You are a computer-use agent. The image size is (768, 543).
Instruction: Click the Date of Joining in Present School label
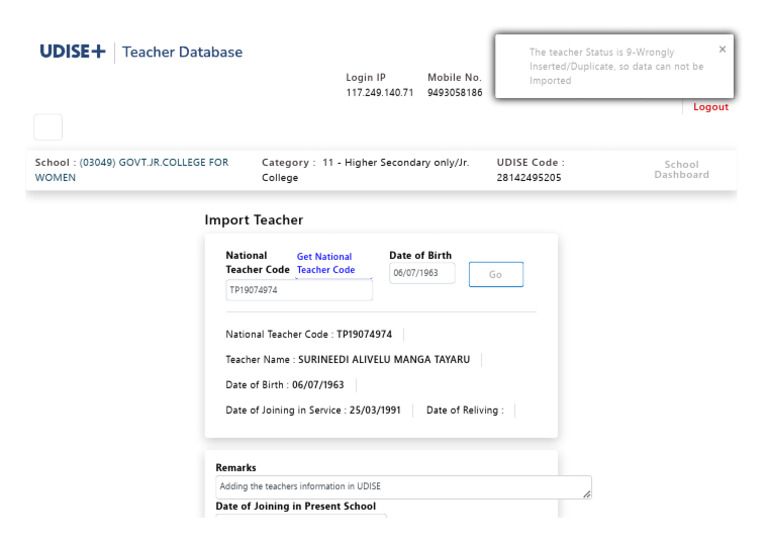296,506
